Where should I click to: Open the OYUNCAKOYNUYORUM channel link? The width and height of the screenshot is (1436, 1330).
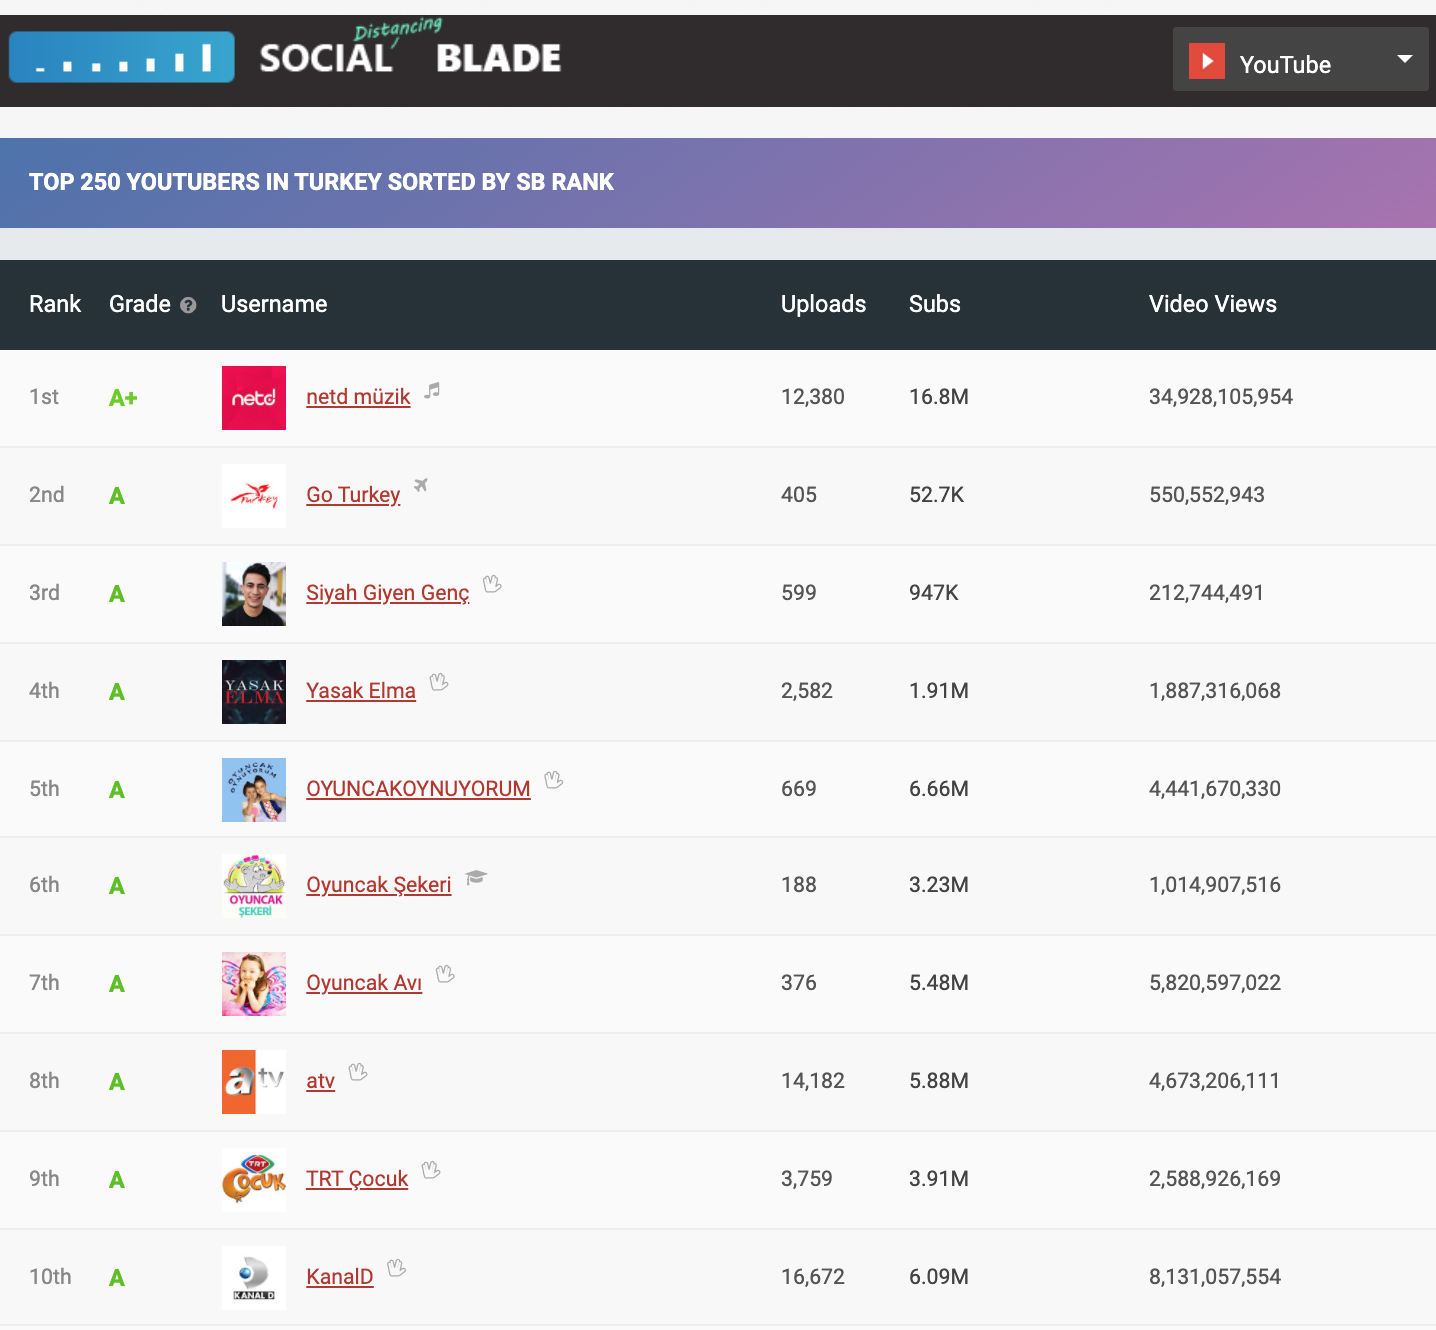[418, 789]
